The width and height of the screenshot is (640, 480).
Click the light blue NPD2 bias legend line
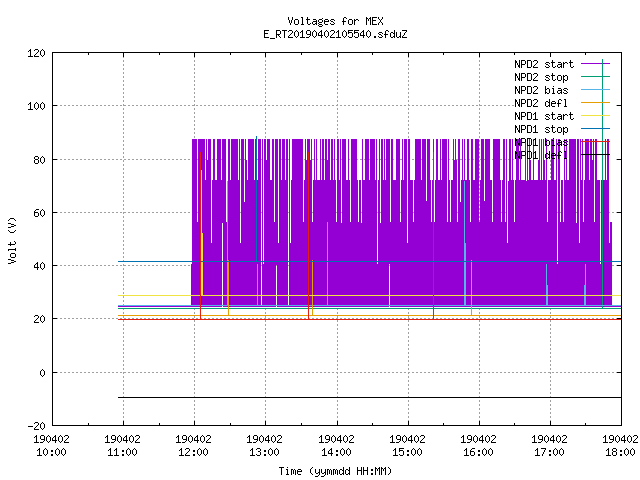pos(595,90)
